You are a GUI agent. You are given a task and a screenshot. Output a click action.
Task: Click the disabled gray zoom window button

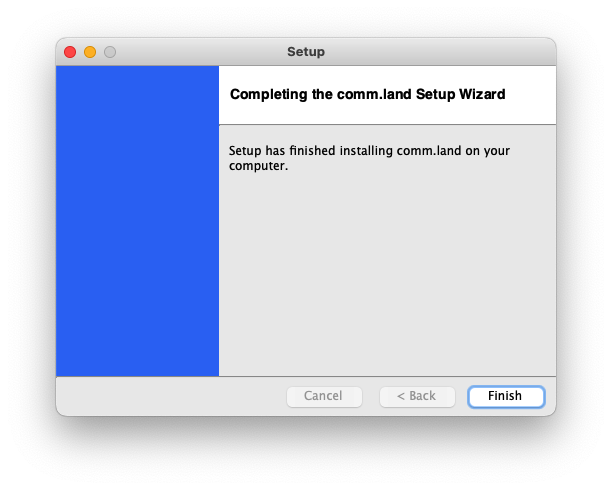(x=110, y=52)
